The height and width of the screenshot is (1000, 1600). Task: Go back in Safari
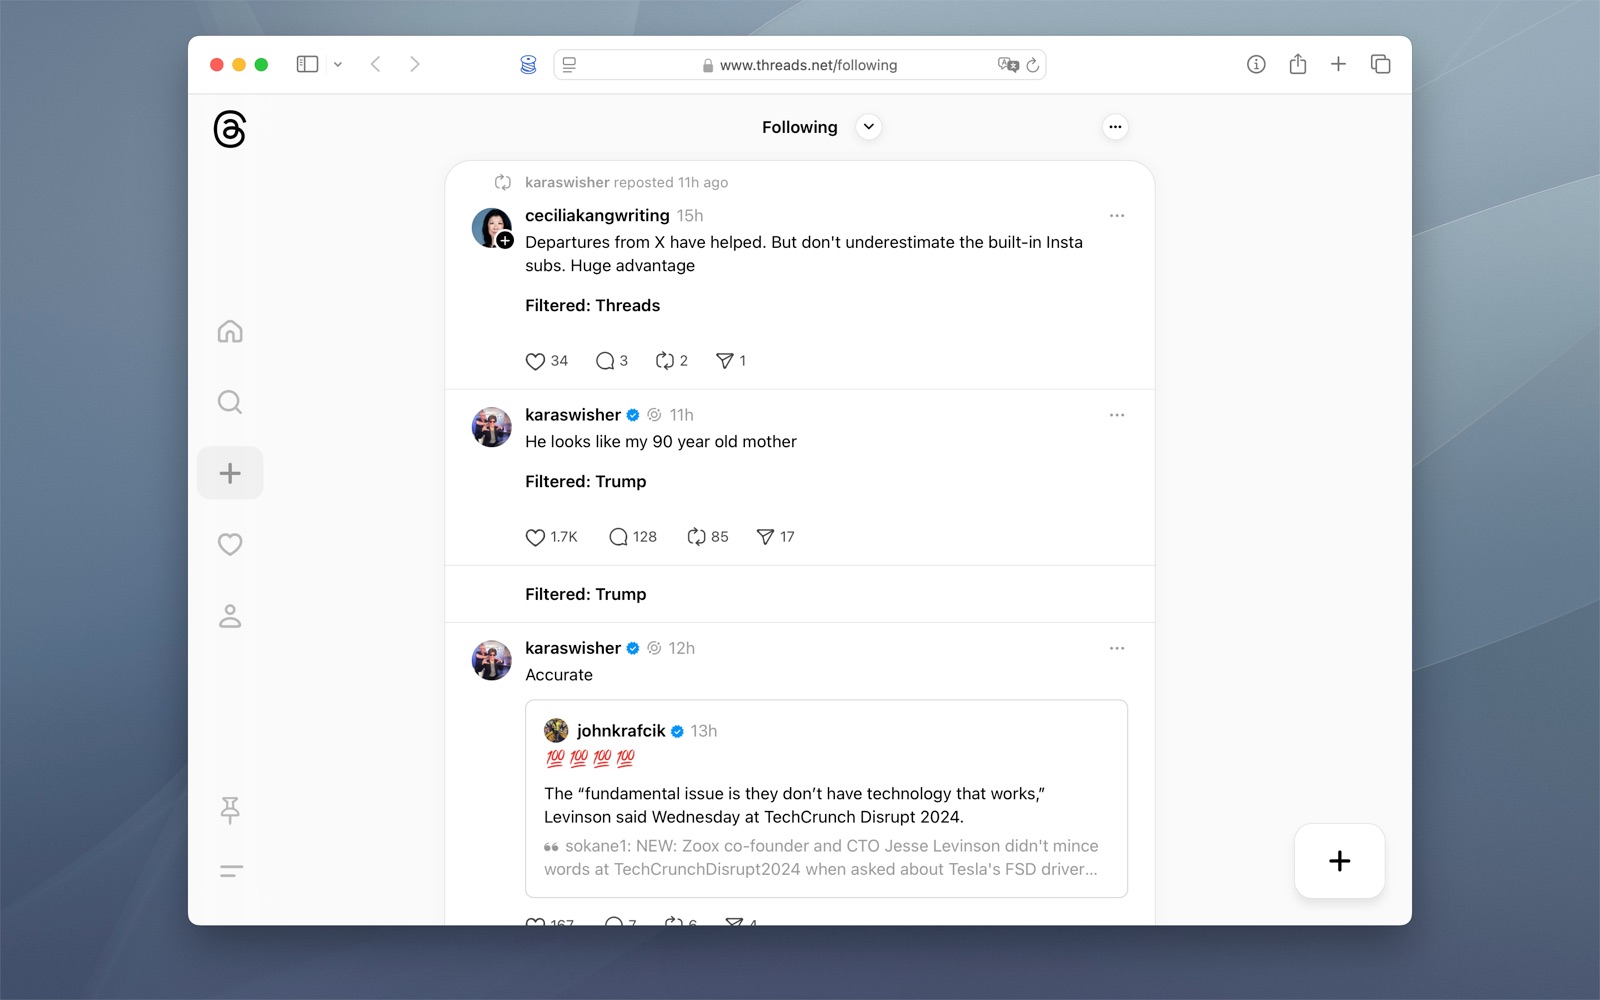tap(376, 64)
